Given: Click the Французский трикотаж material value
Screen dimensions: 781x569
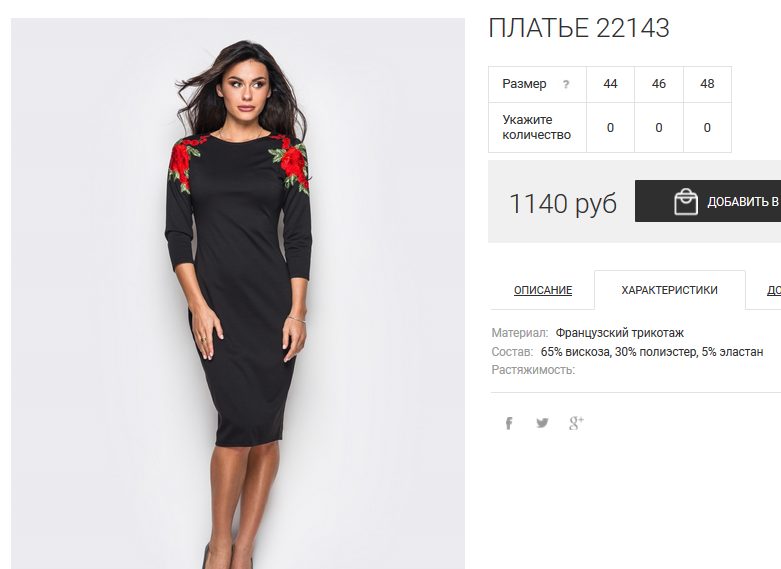Looking at the screenshot, I should tap(620, 333).
